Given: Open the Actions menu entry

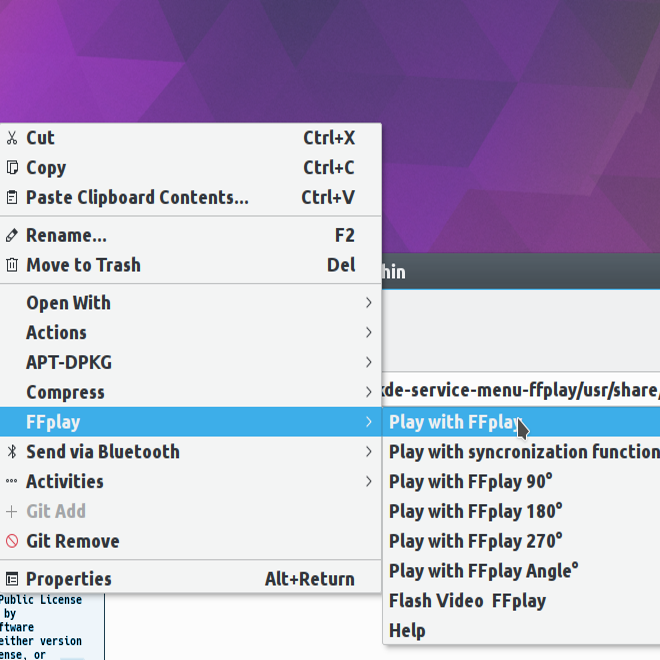Looking at the screenshot, I should 191,333.
